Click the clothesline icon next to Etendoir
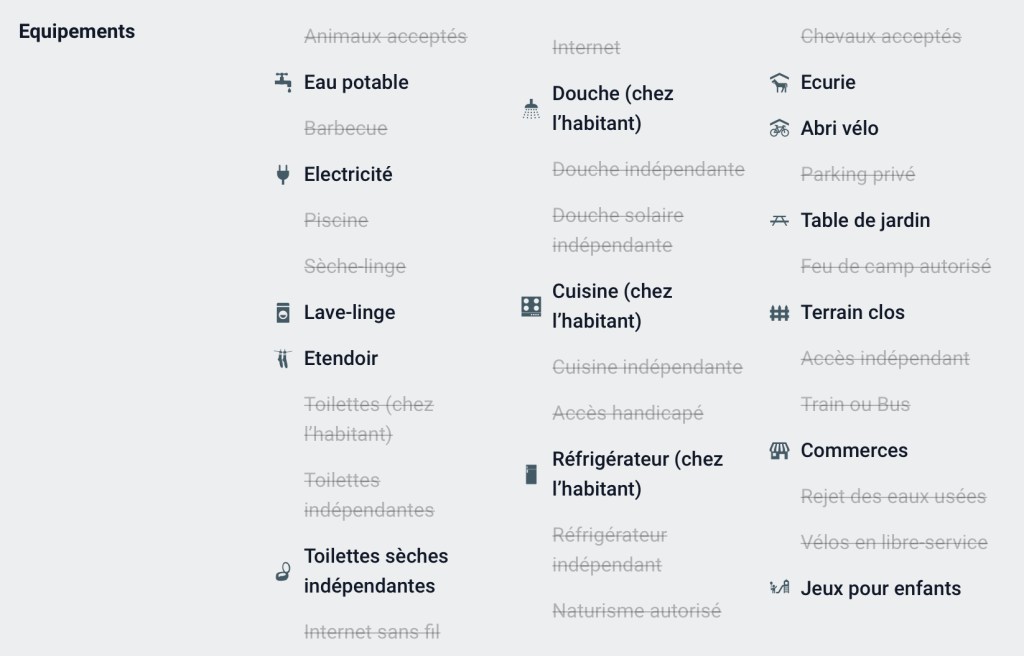Viewport: 1024px width, 656px height. tap(283, 358)
